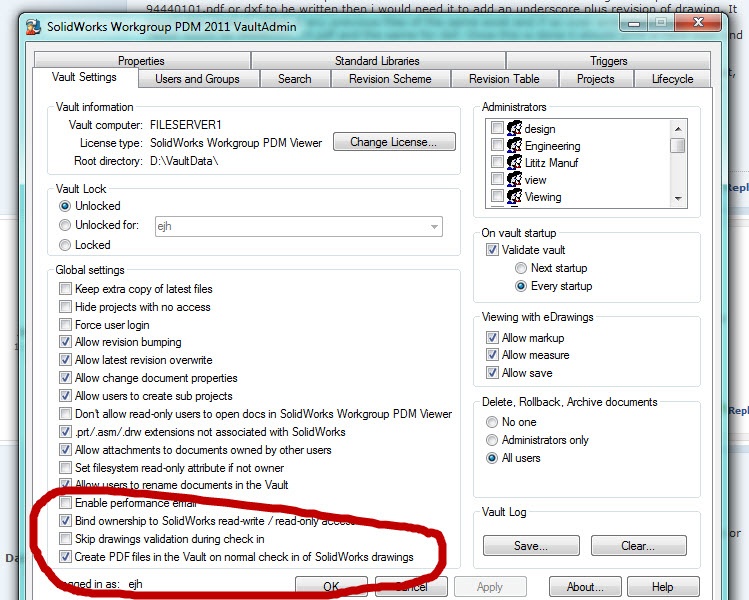This screenshot has height=600, width=749.
Task: Click the About button
Action: pyautogui.click(x=585, y=586)
